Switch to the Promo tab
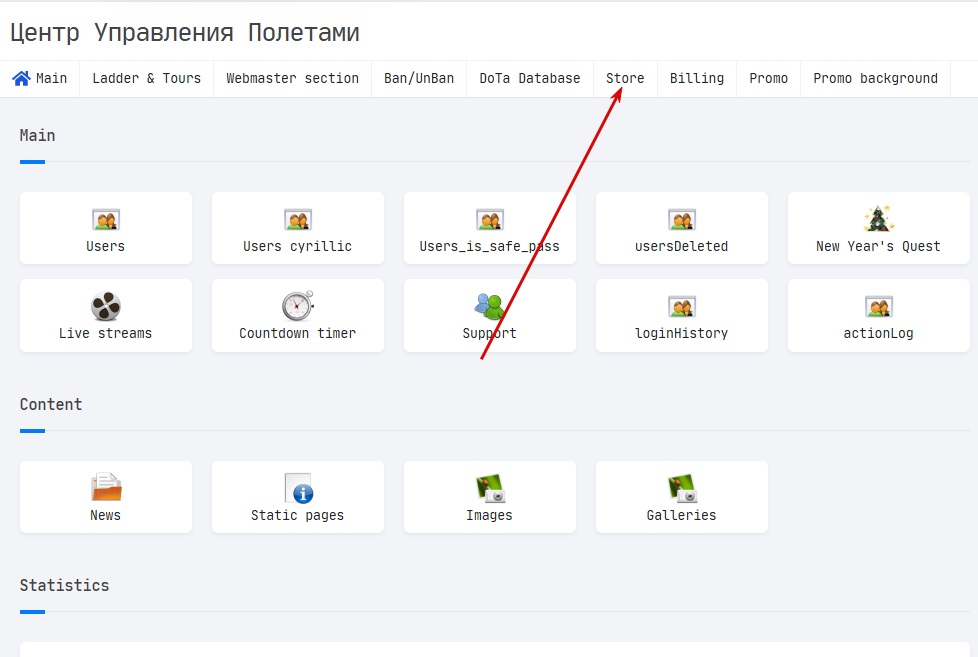Image resolution: width=978 pixels, height=657 pixels. pos(768,79)
